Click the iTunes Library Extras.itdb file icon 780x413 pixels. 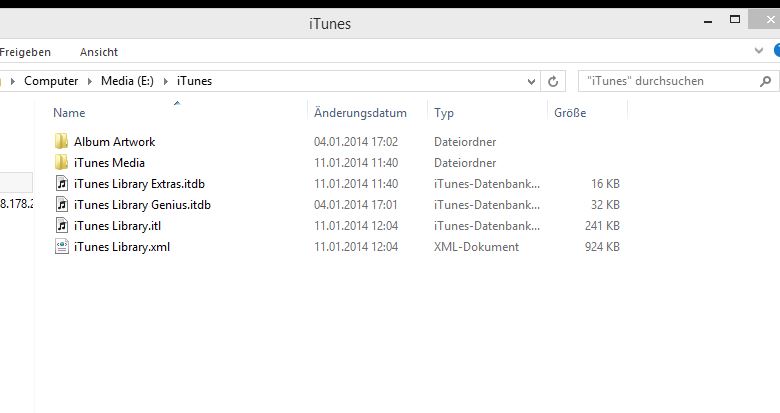pos(62,184)
